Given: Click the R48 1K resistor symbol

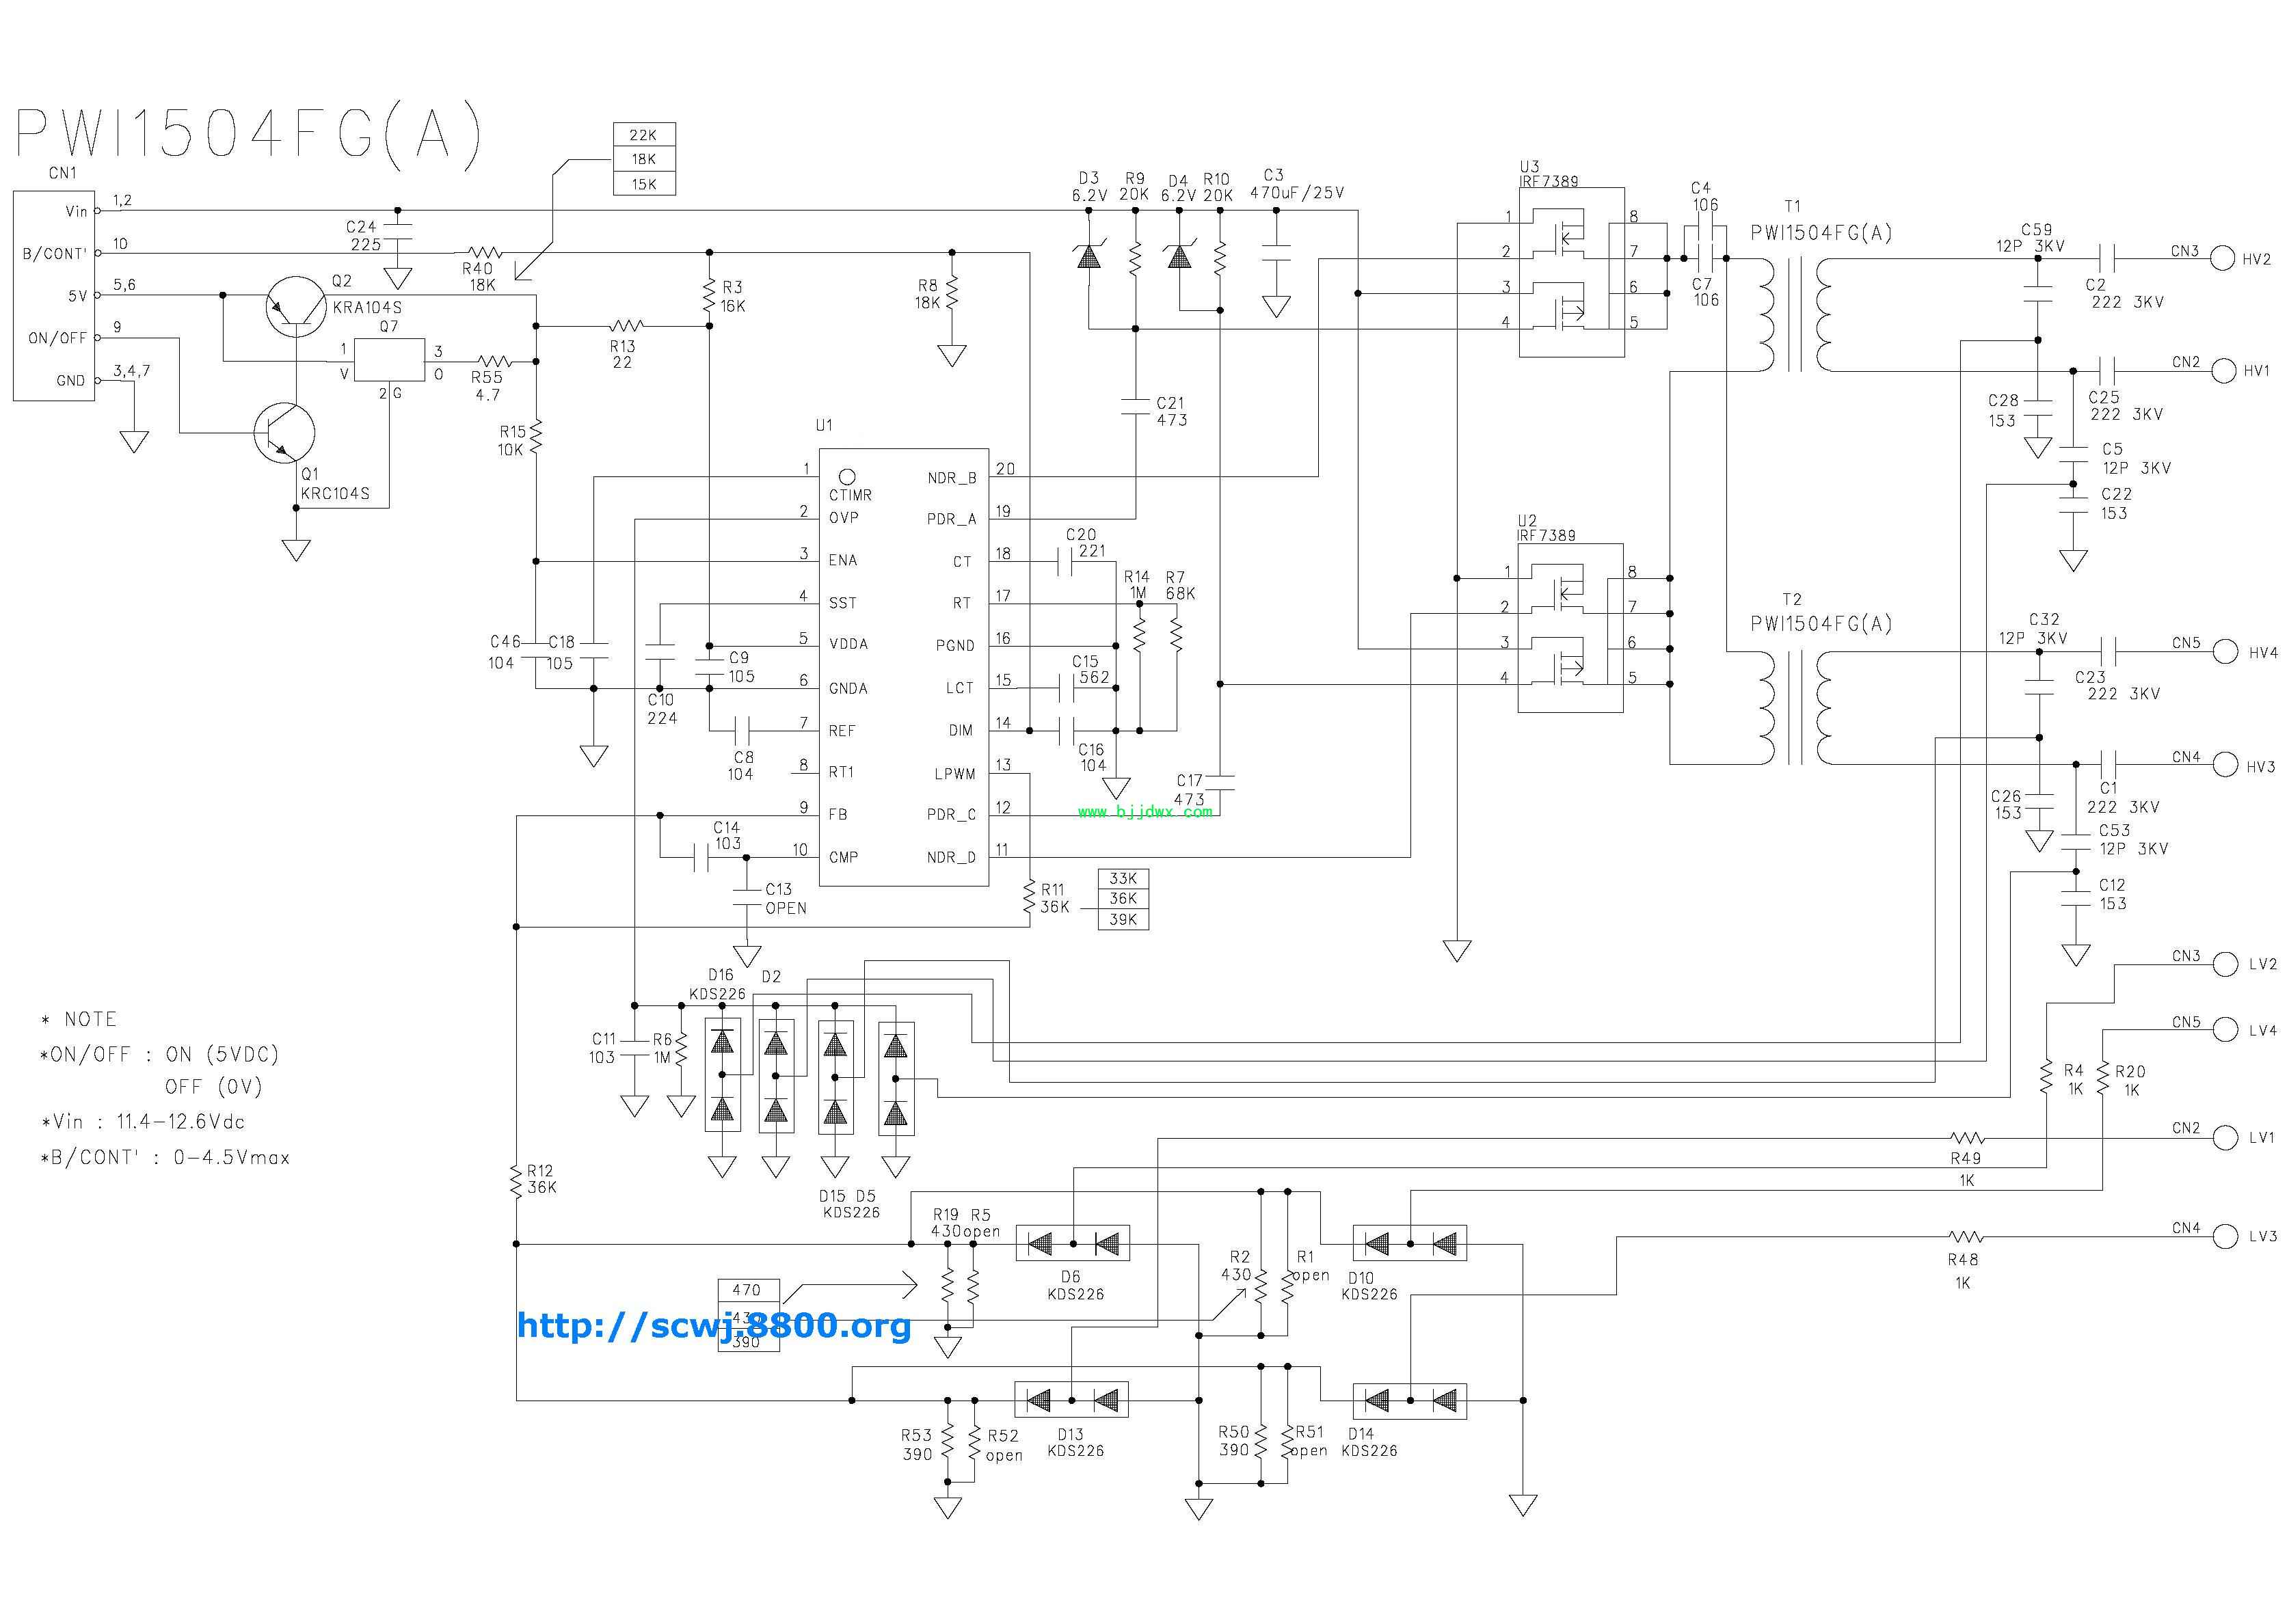Looking at the screenshot, I should pyautogui.click(x=1966, y=1237).
